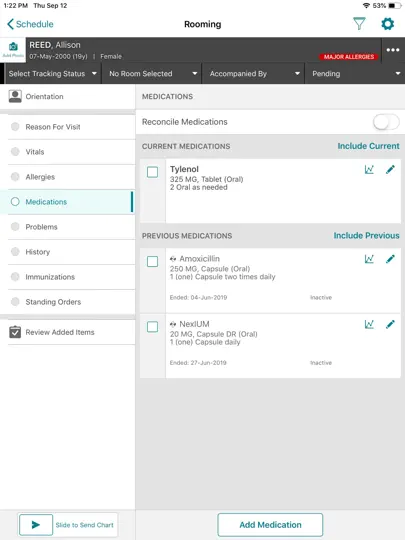Tap the Add Medication button
This screenshot has height=540, width=405.
click(x=270, y=525)
